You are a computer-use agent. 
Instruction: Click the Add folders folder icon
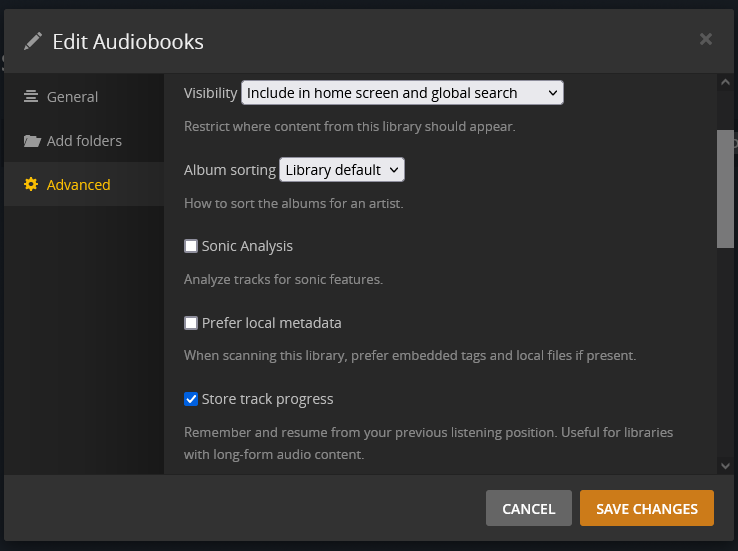coord(31,141)
